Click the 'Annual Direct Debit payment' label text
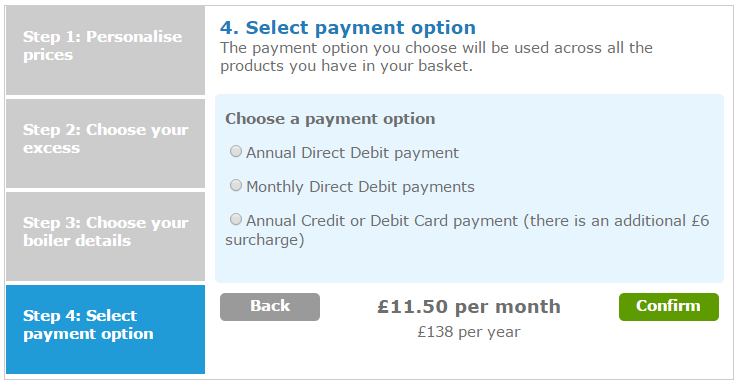This screenshot has width=738, height=385. 352,153
